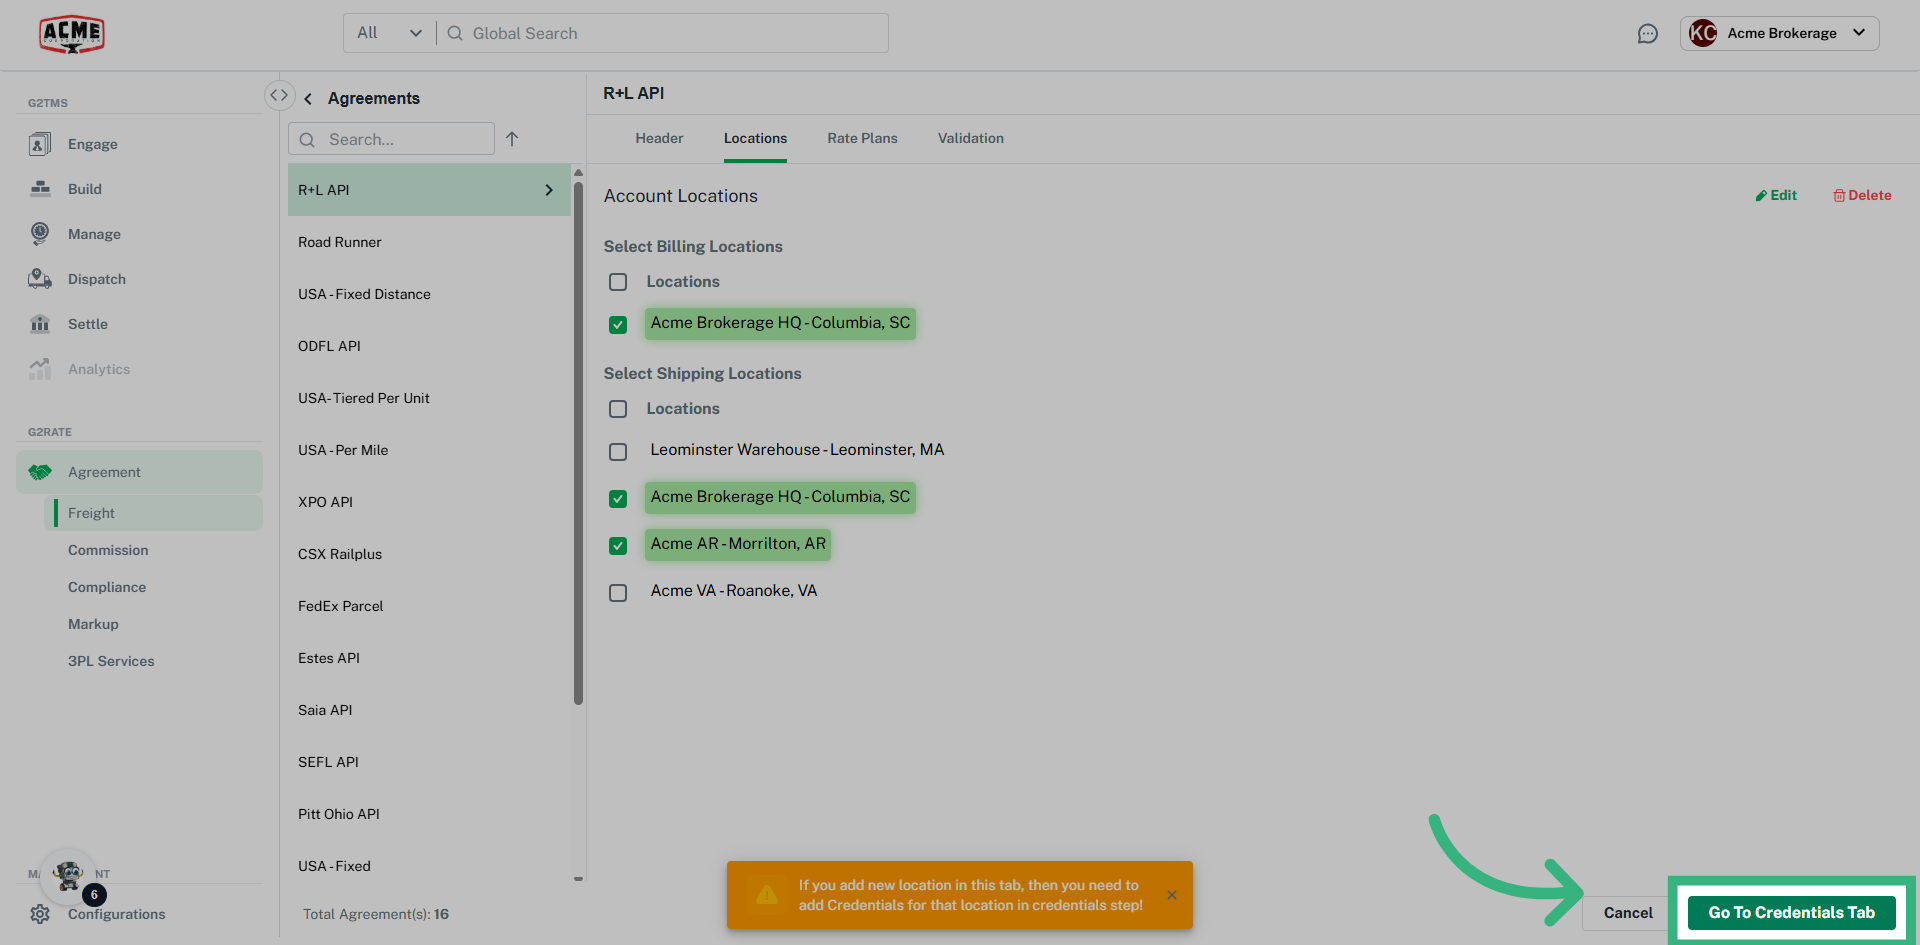Collapse sidebar with code-bracket toggle icon

279,95
